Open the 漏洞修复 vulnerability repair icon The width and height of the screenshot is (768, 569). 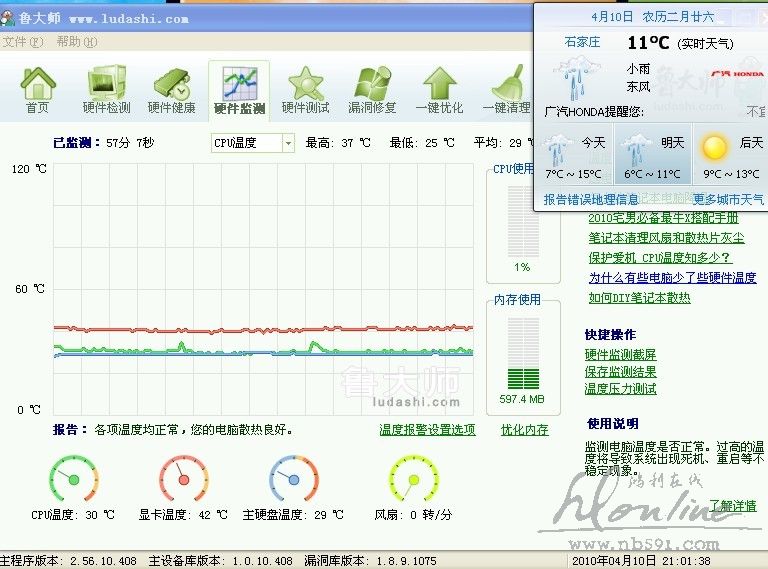[372, 90]
